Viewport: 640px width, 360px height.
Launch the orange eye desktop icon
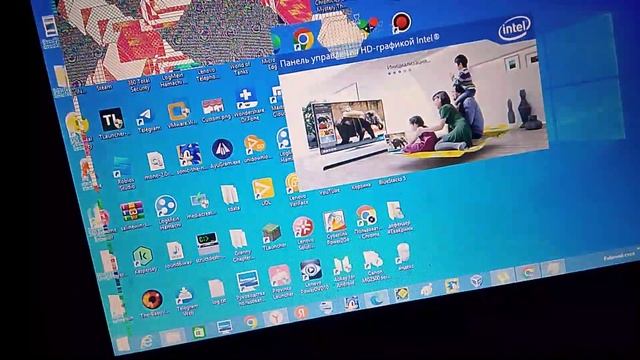pyautogui.click(x=152, y=300)
